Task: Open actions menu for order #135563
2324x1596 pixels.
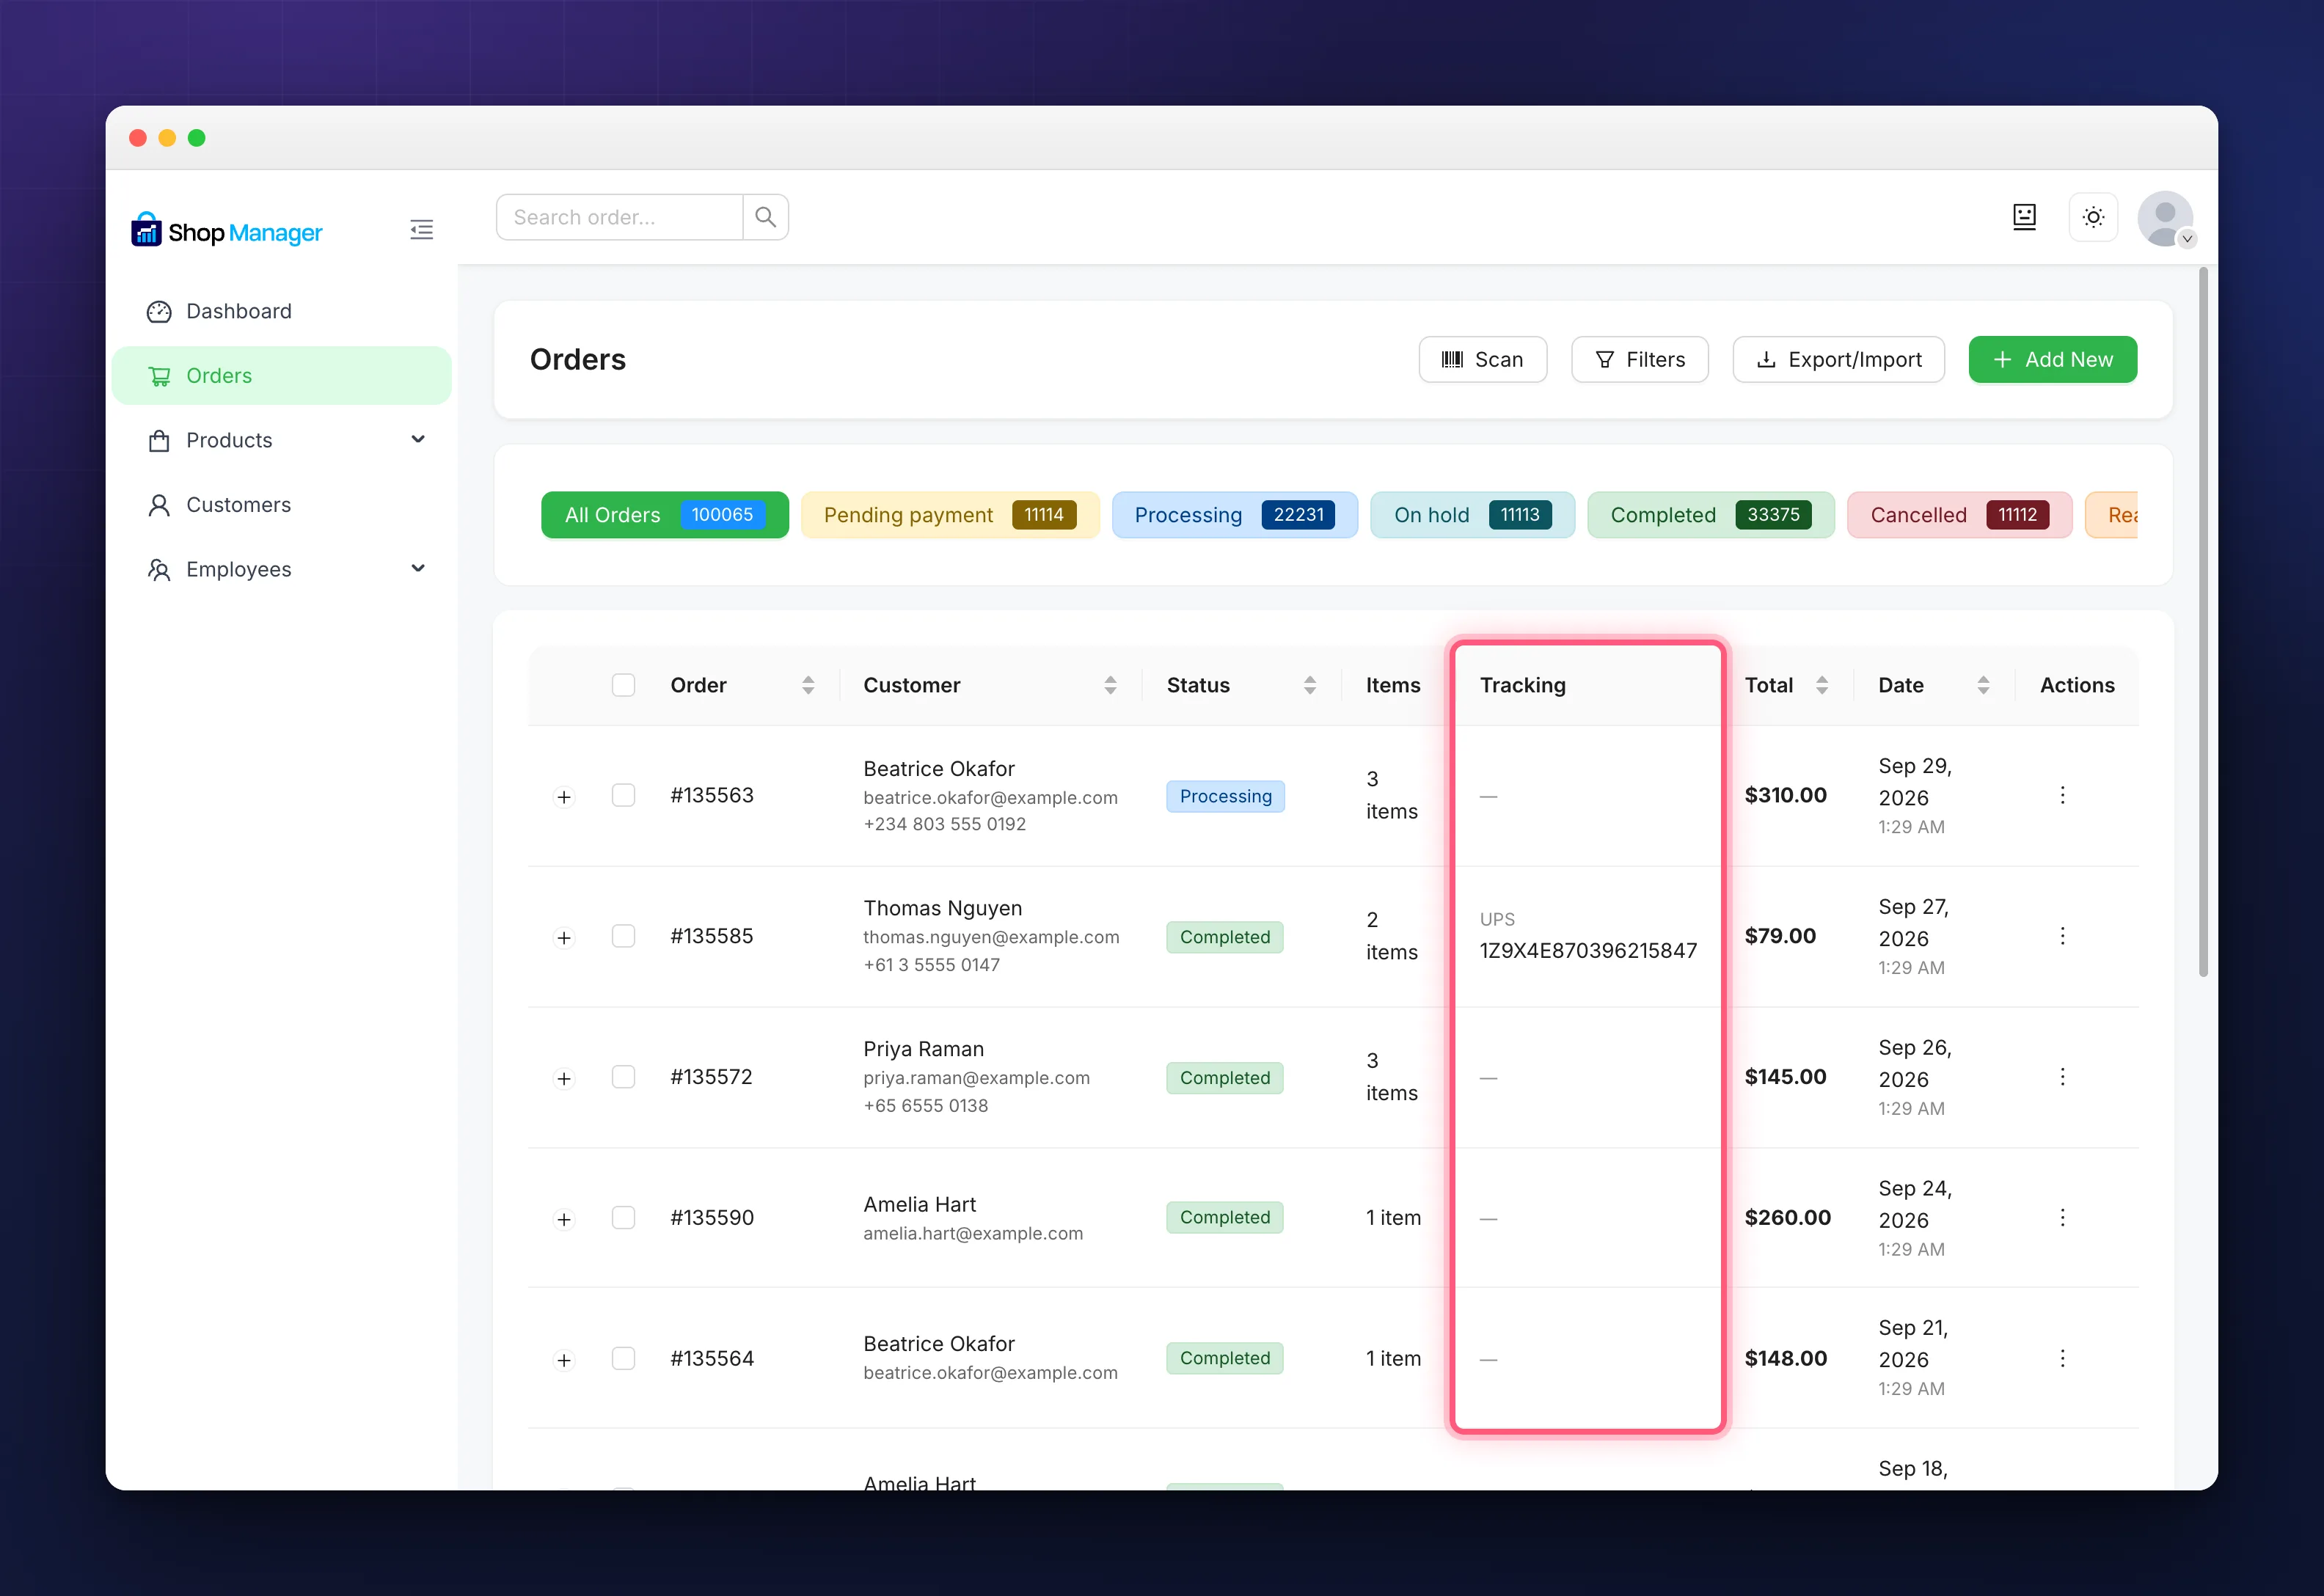Action: click(x=2062, y=795)
